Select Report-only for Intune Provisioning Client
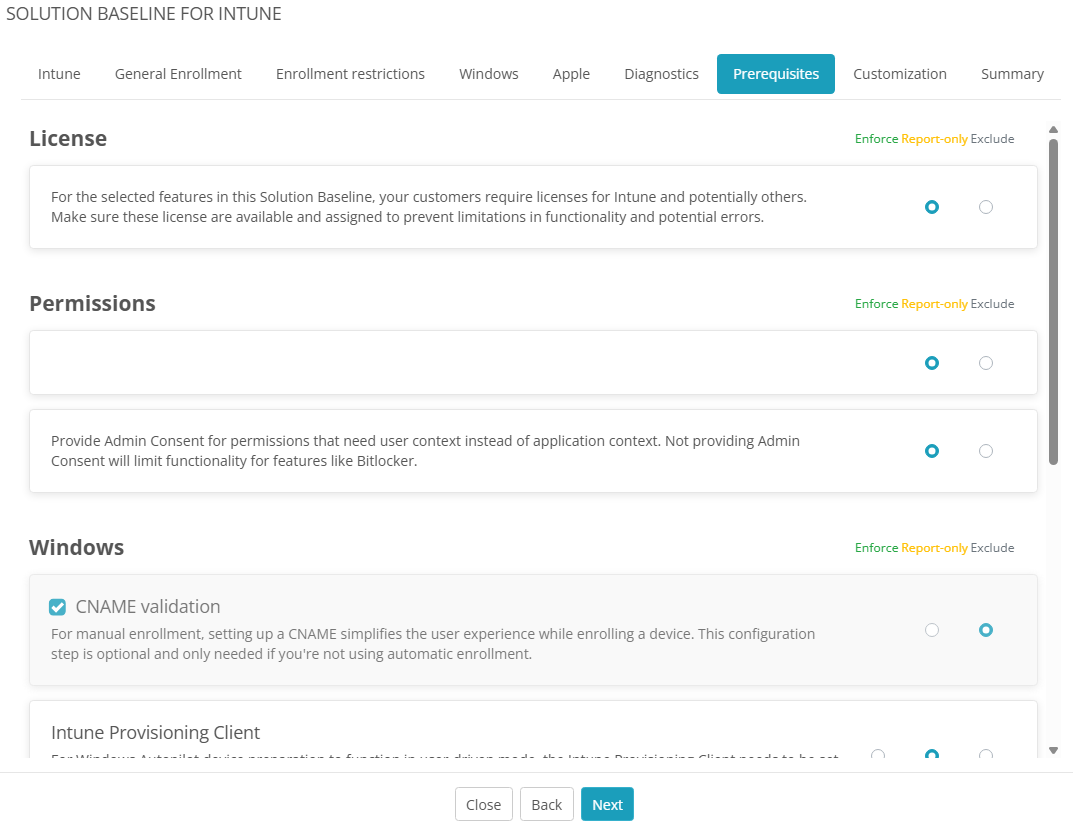Image resolution: width=1073 pixels, height=827 pixels. (932, 754)
